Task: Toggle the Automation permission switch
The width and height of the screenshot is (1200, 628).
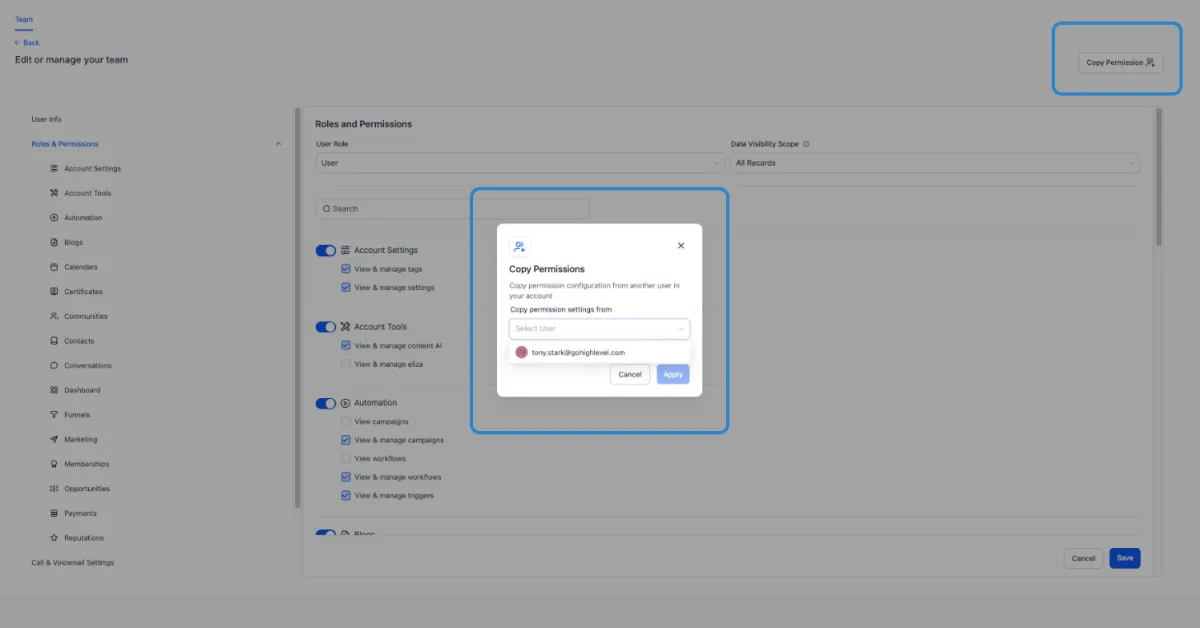Action: [326, 403]
